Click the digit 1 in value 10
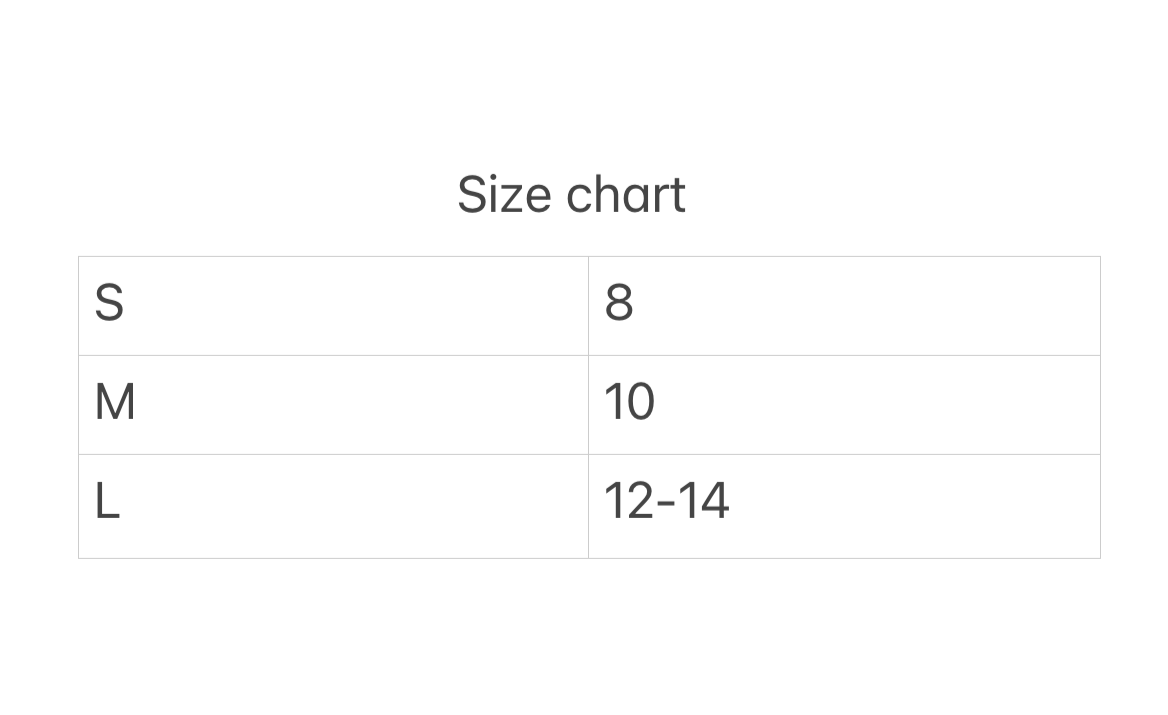The image size is (1168, 715). tap(613, 403)
